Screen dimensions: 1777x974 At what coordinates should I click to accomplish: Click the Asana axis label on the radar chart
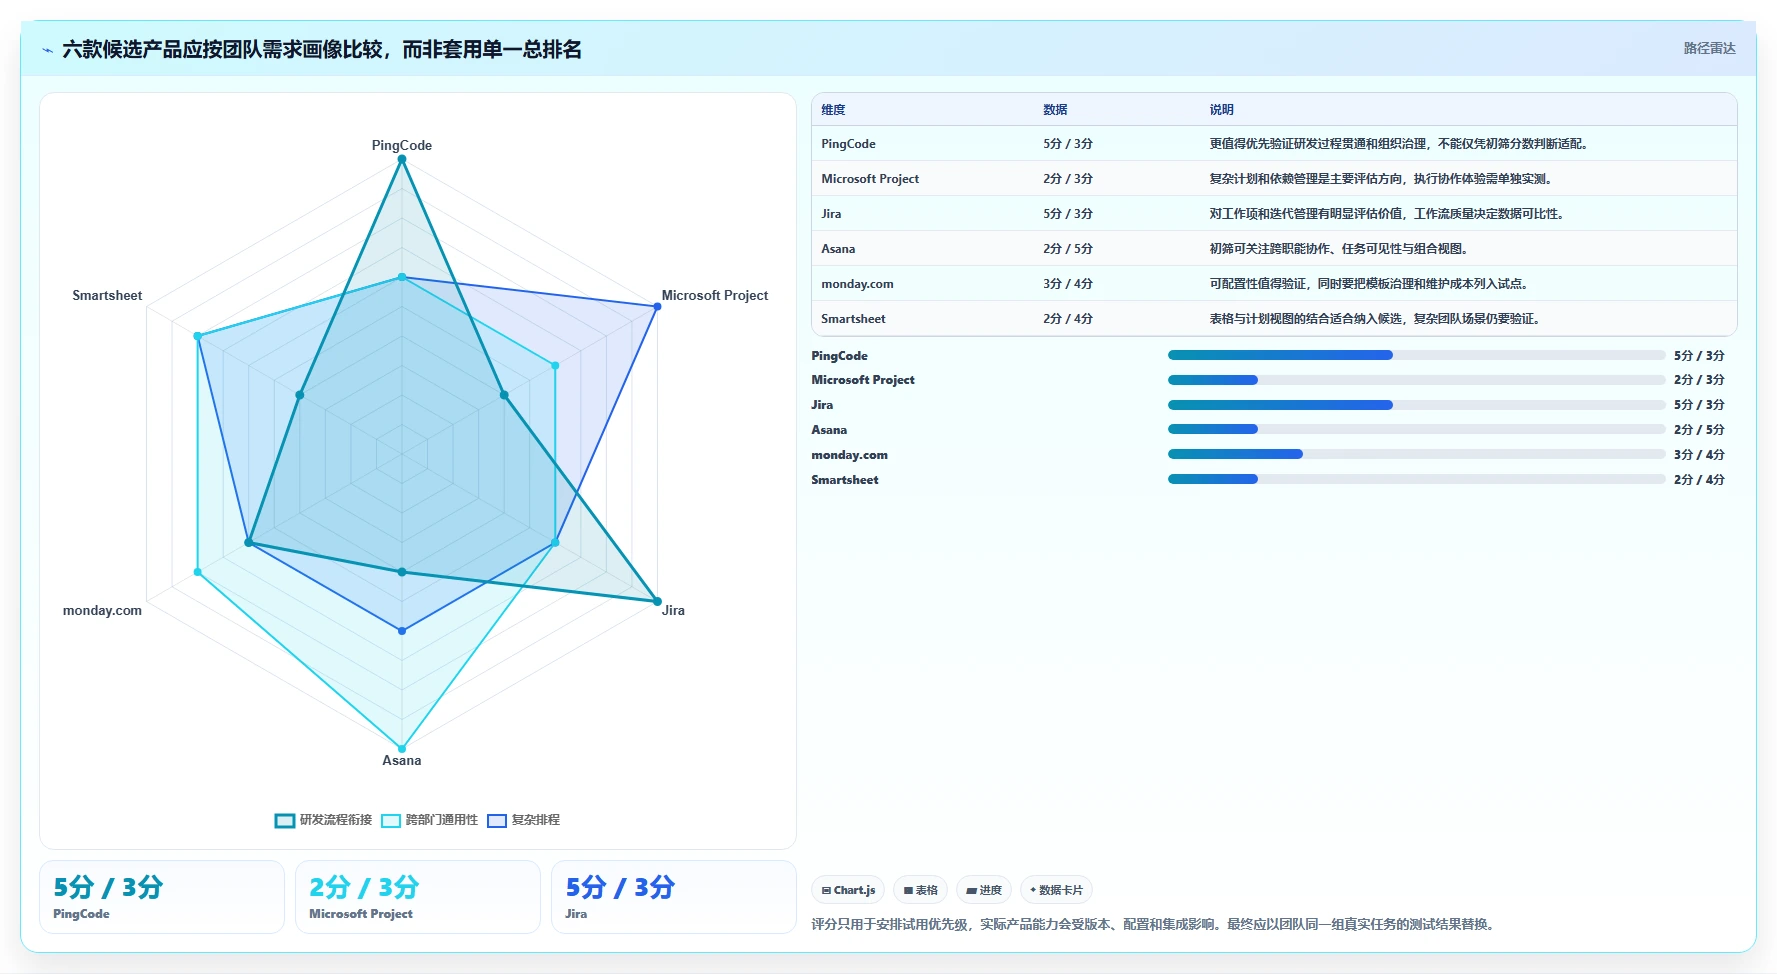pyautogui.click(x=402, y=760)
